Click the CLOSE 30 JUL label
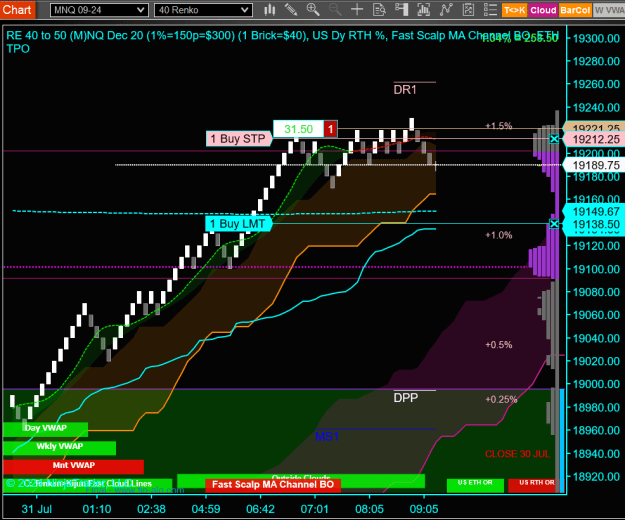The image size is (625, 520). tap(517, 454)
